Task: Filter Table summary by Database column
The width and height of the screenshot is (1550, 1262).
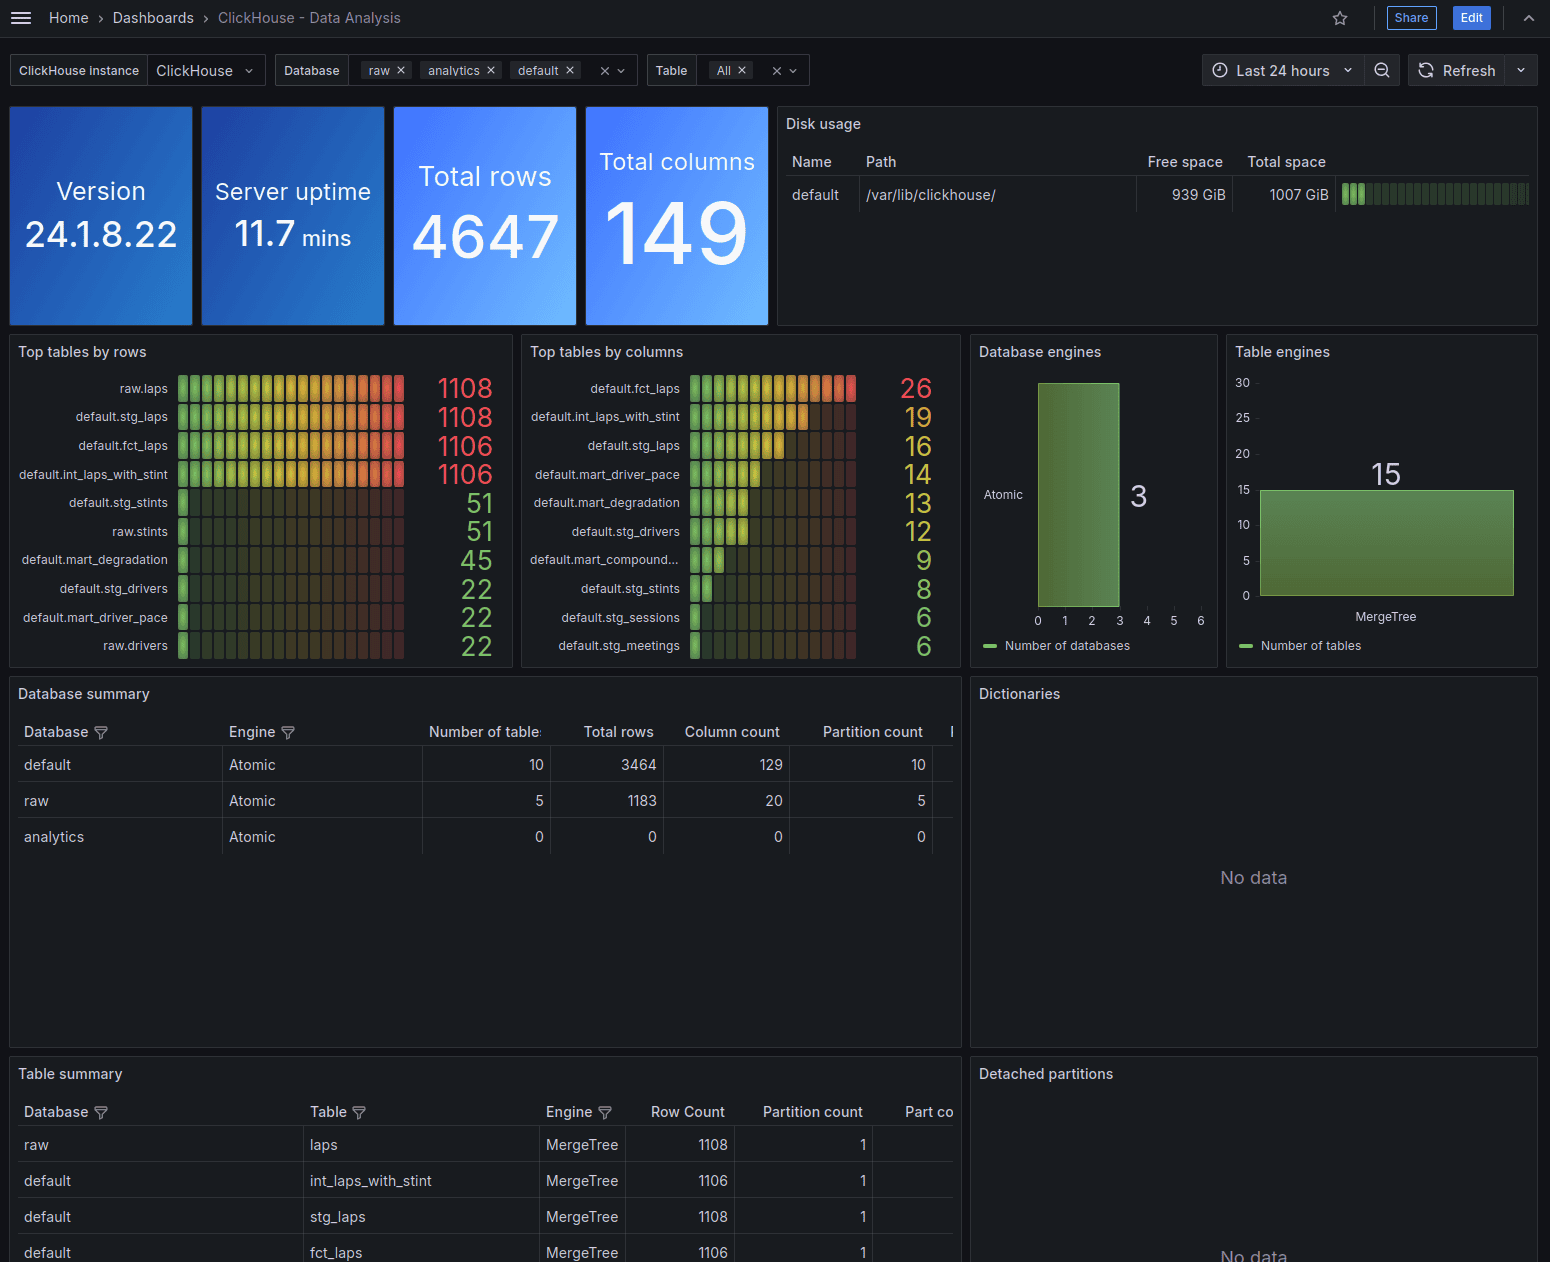Action: [101, 1113]
